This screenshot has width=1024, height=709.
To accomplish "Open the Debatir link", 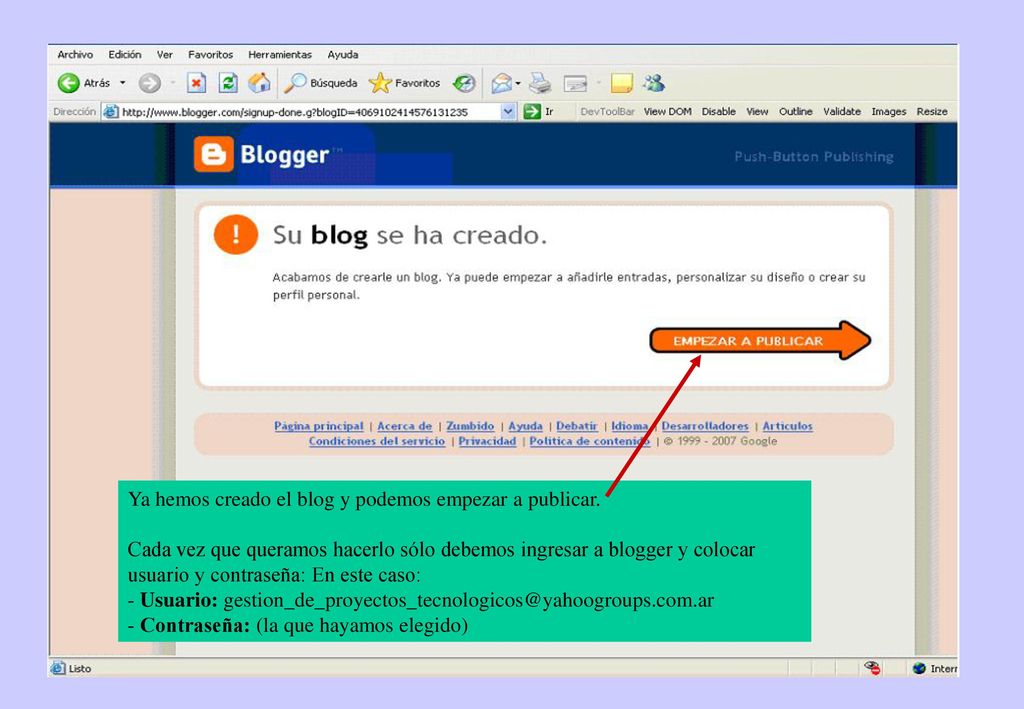I will tap(577, 426).
